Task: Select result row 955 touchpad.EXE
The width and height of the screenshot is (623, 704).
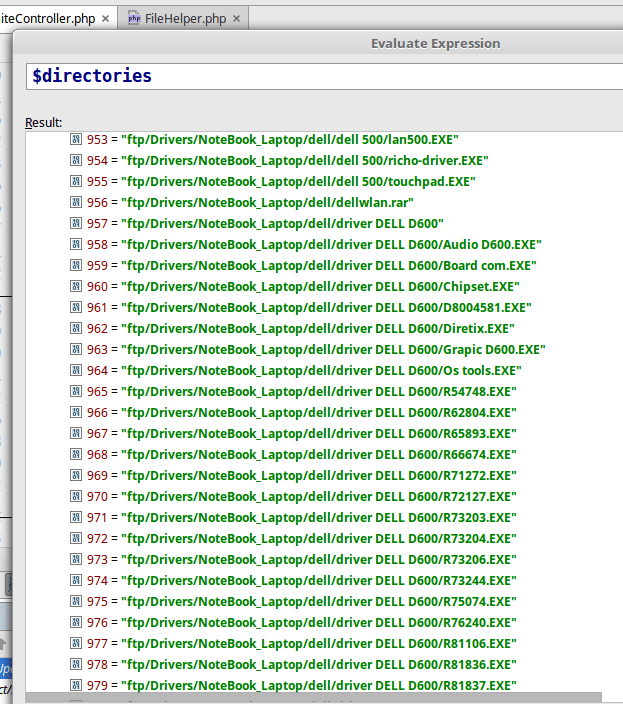Action: click(x=273, y=182)
